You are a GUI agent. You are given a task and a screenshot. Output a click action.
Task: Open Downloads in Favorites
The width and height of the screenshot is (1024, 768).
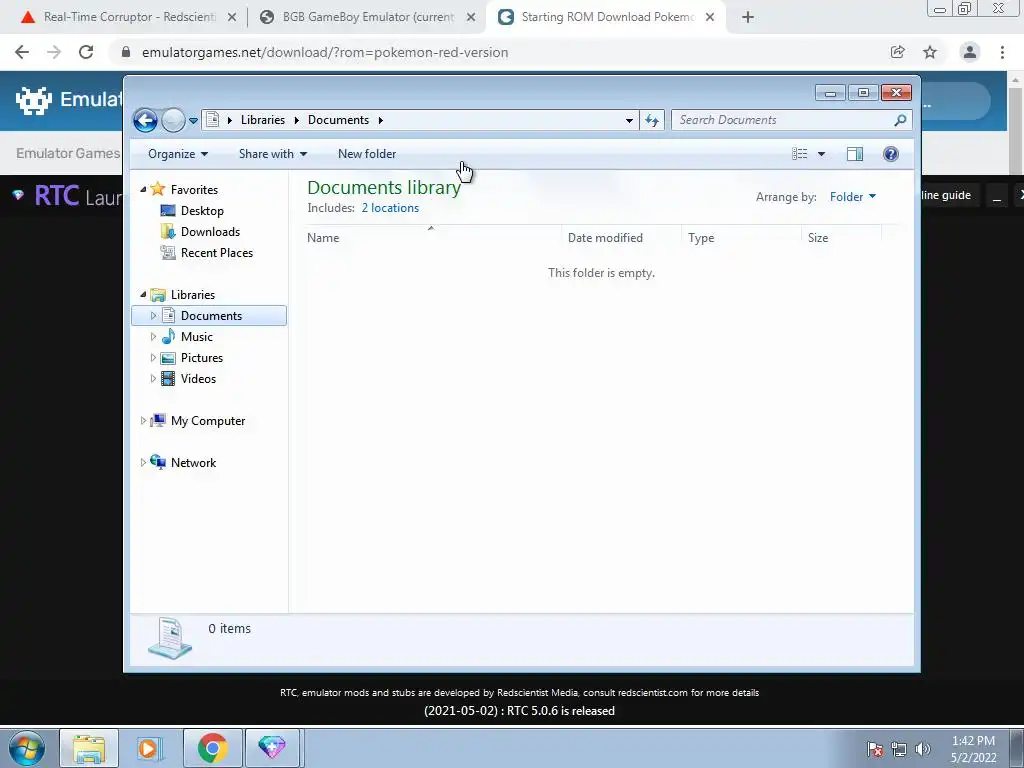(210, 232)
